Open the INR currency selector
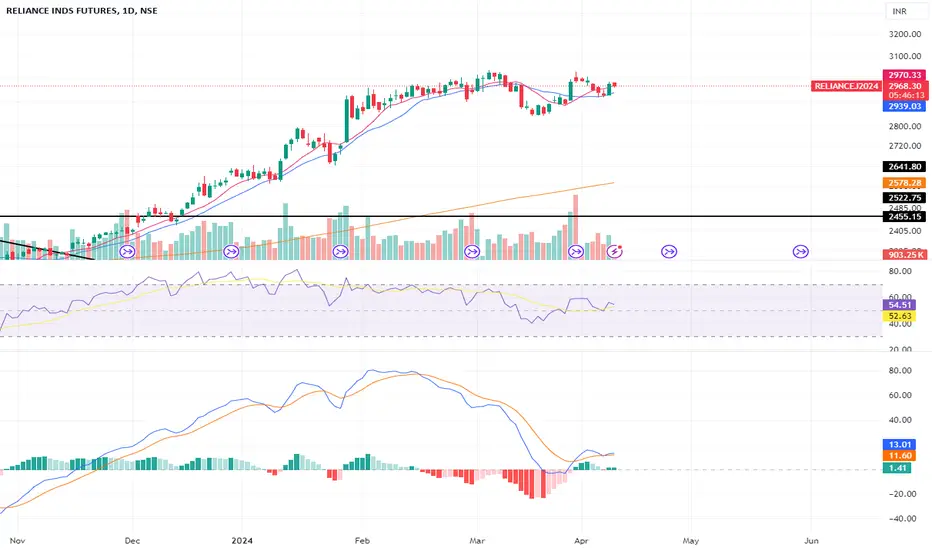 [x=905, y=11]
